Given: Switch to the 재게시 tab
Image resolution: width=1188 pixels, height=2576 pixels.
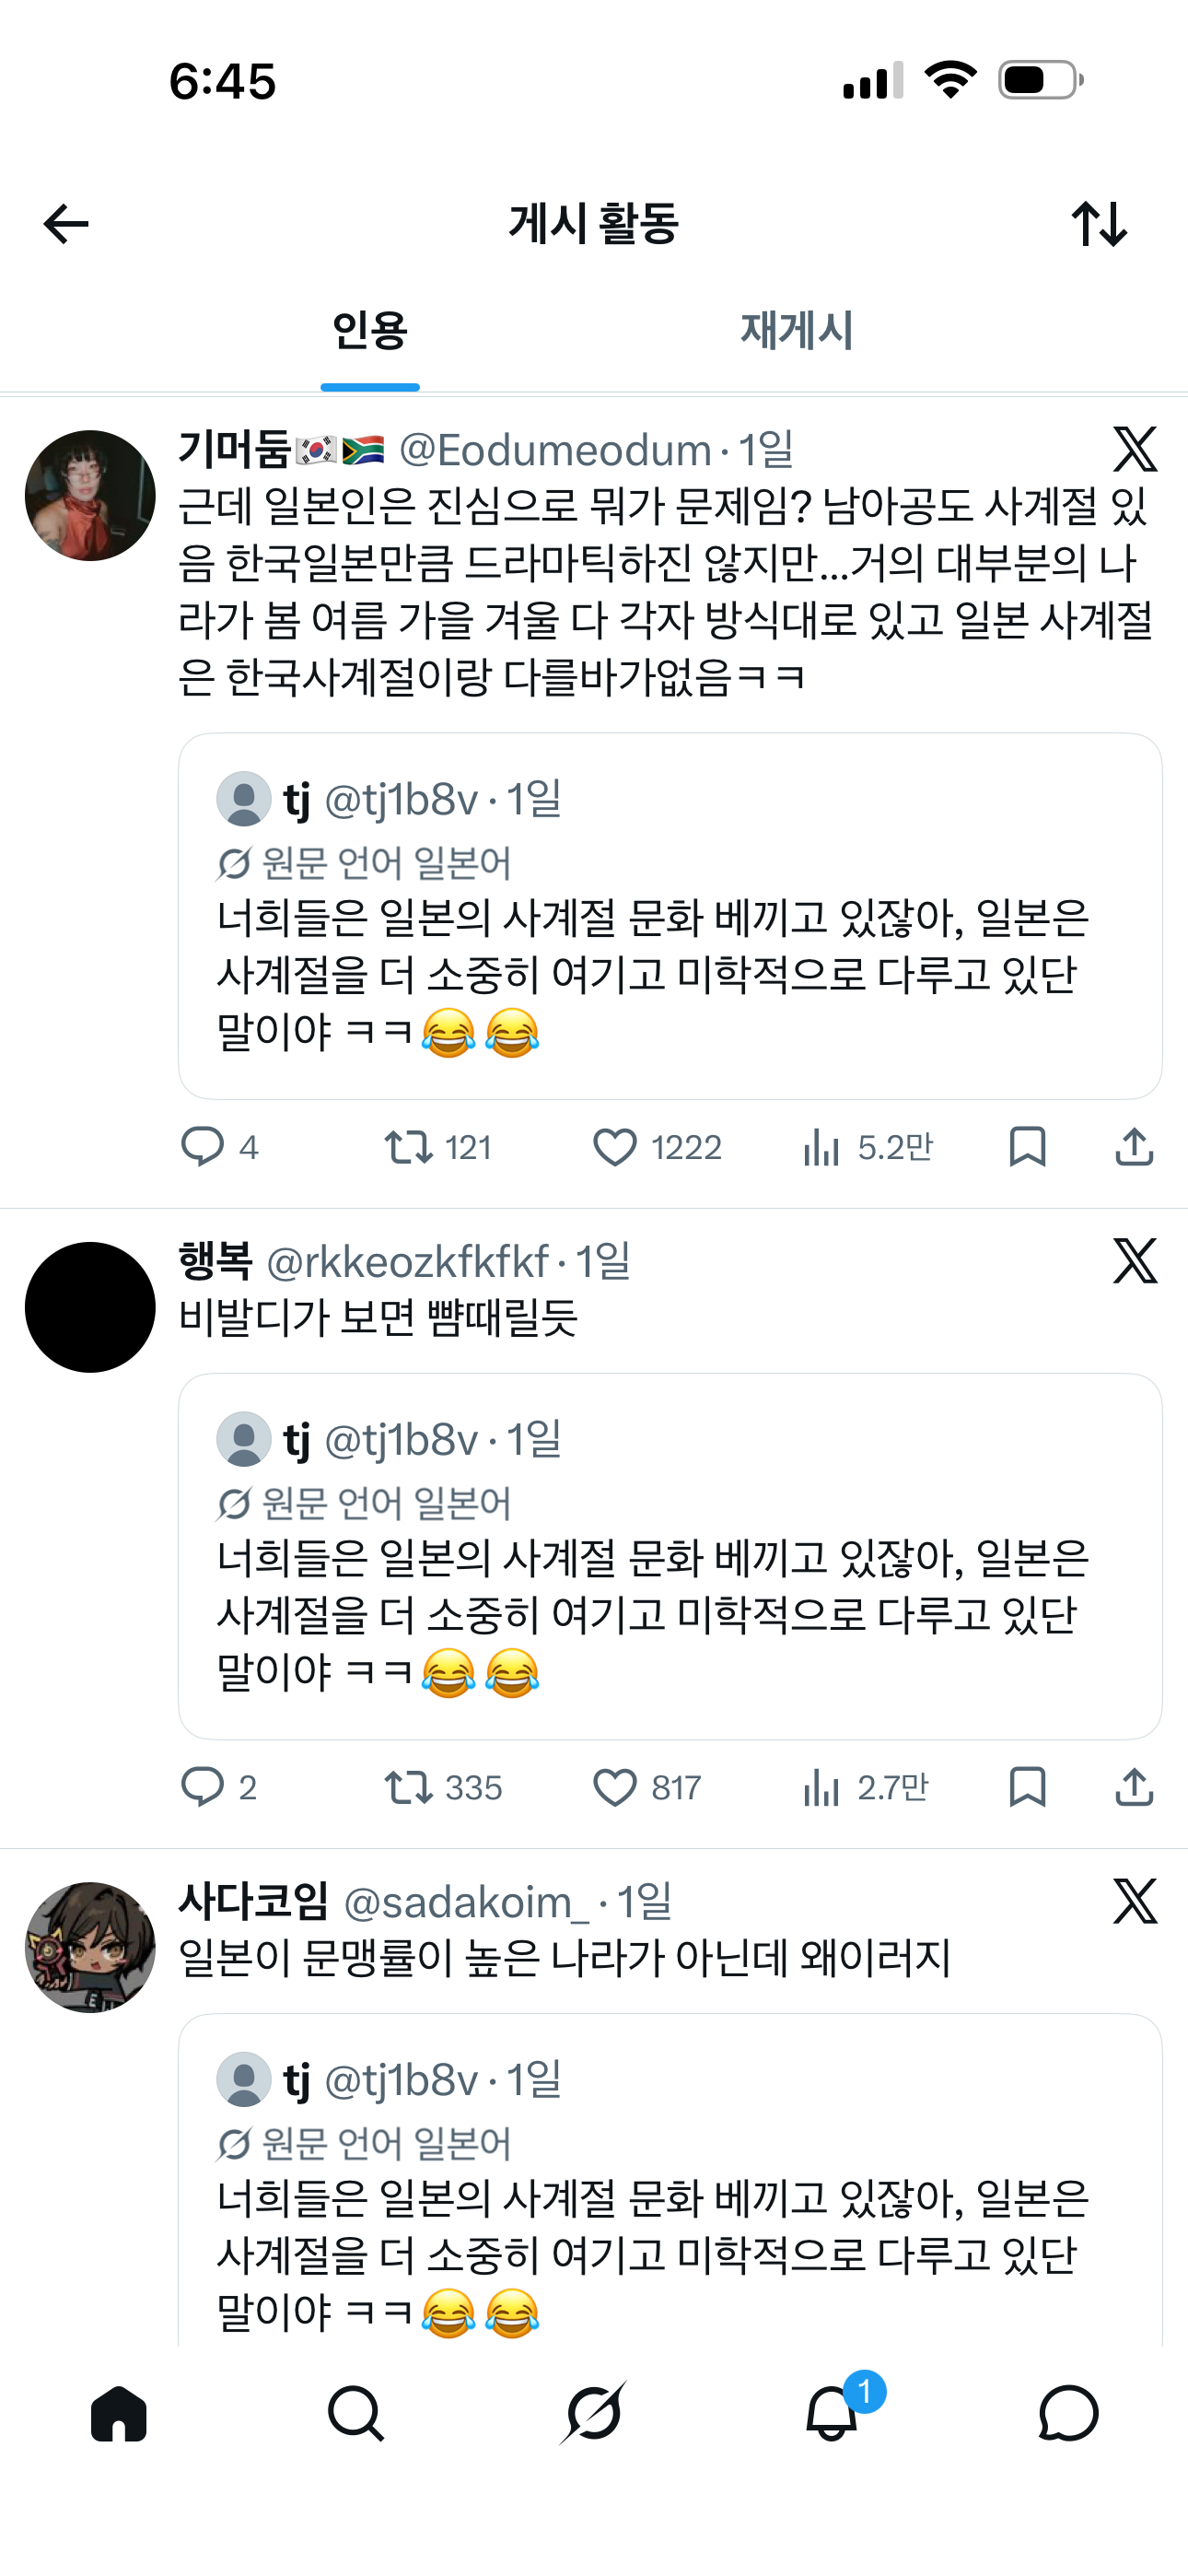Looking at the screenshot, I should click(x=796, y=331).
